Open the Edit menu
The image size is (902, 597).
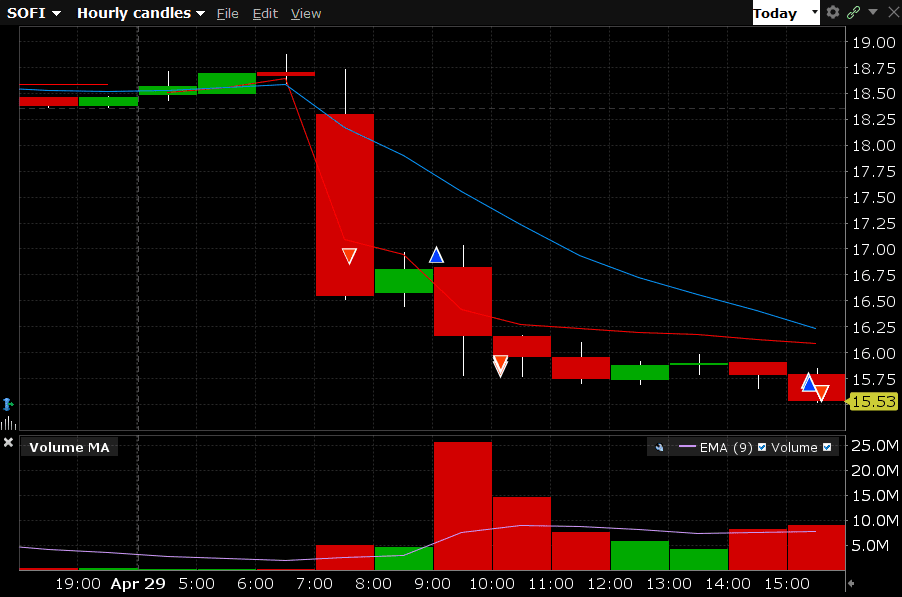click(x=265, y=14)
